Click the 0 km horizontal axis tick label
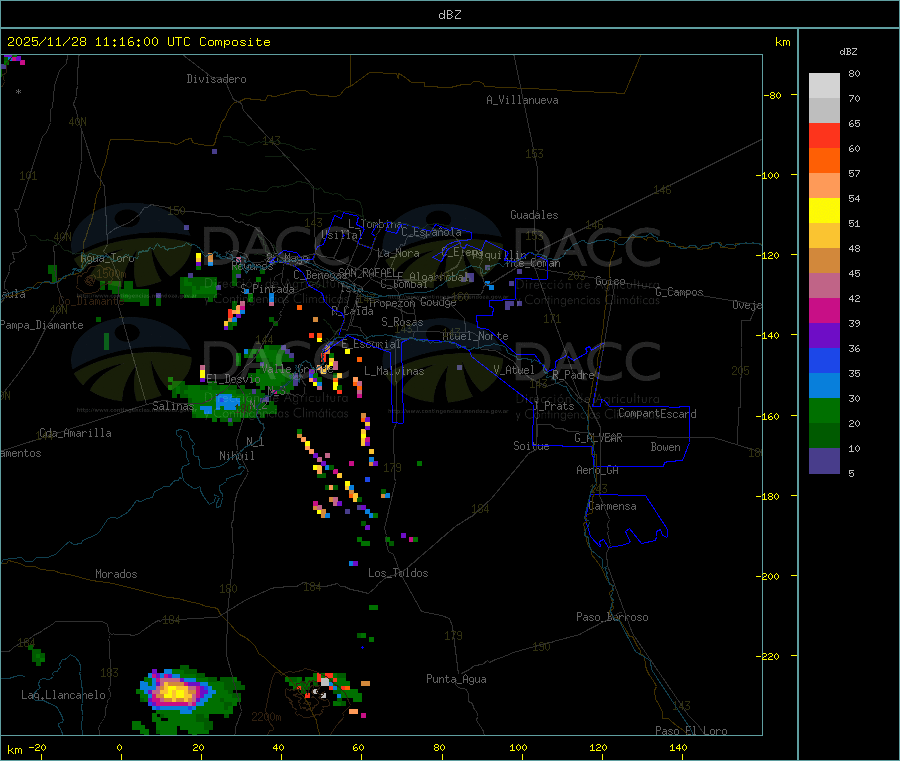Image resolution: width=900 pixels, height=761 pixels. pyautogui.click(x=119, y=747)
